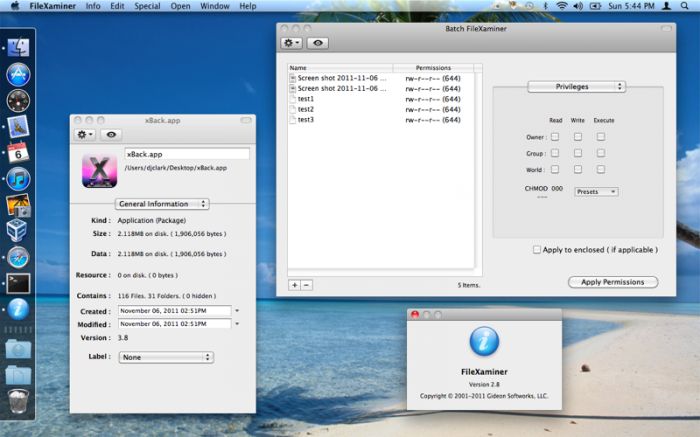Enable Group Write permission checkbox

tap(578, 153)
